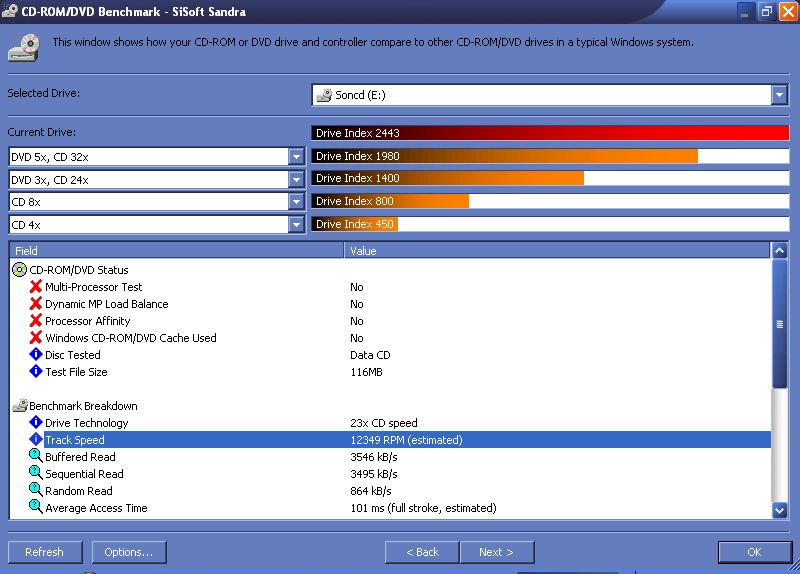
Task: Click the blue info icon beside Disc Tested
Action: (36, 355)
